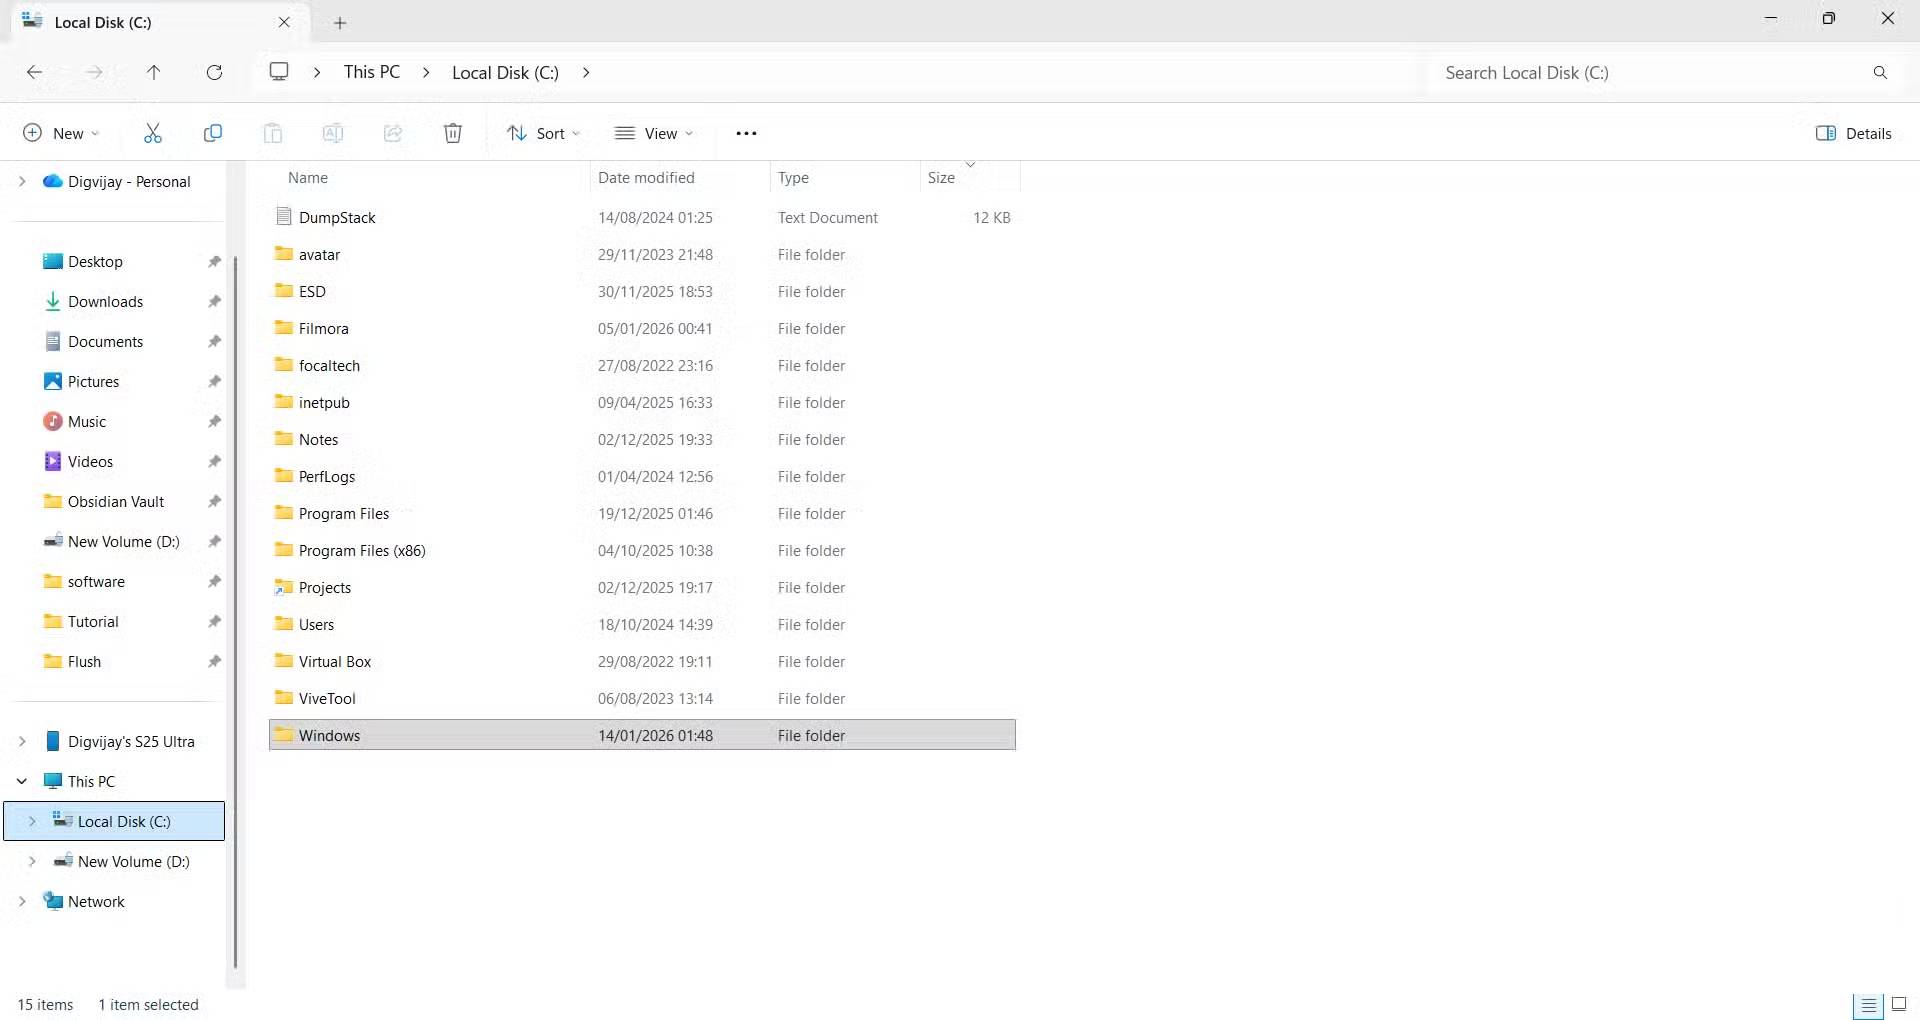
Task: Open the Sort dropdown menu
Action: (543, 133)
